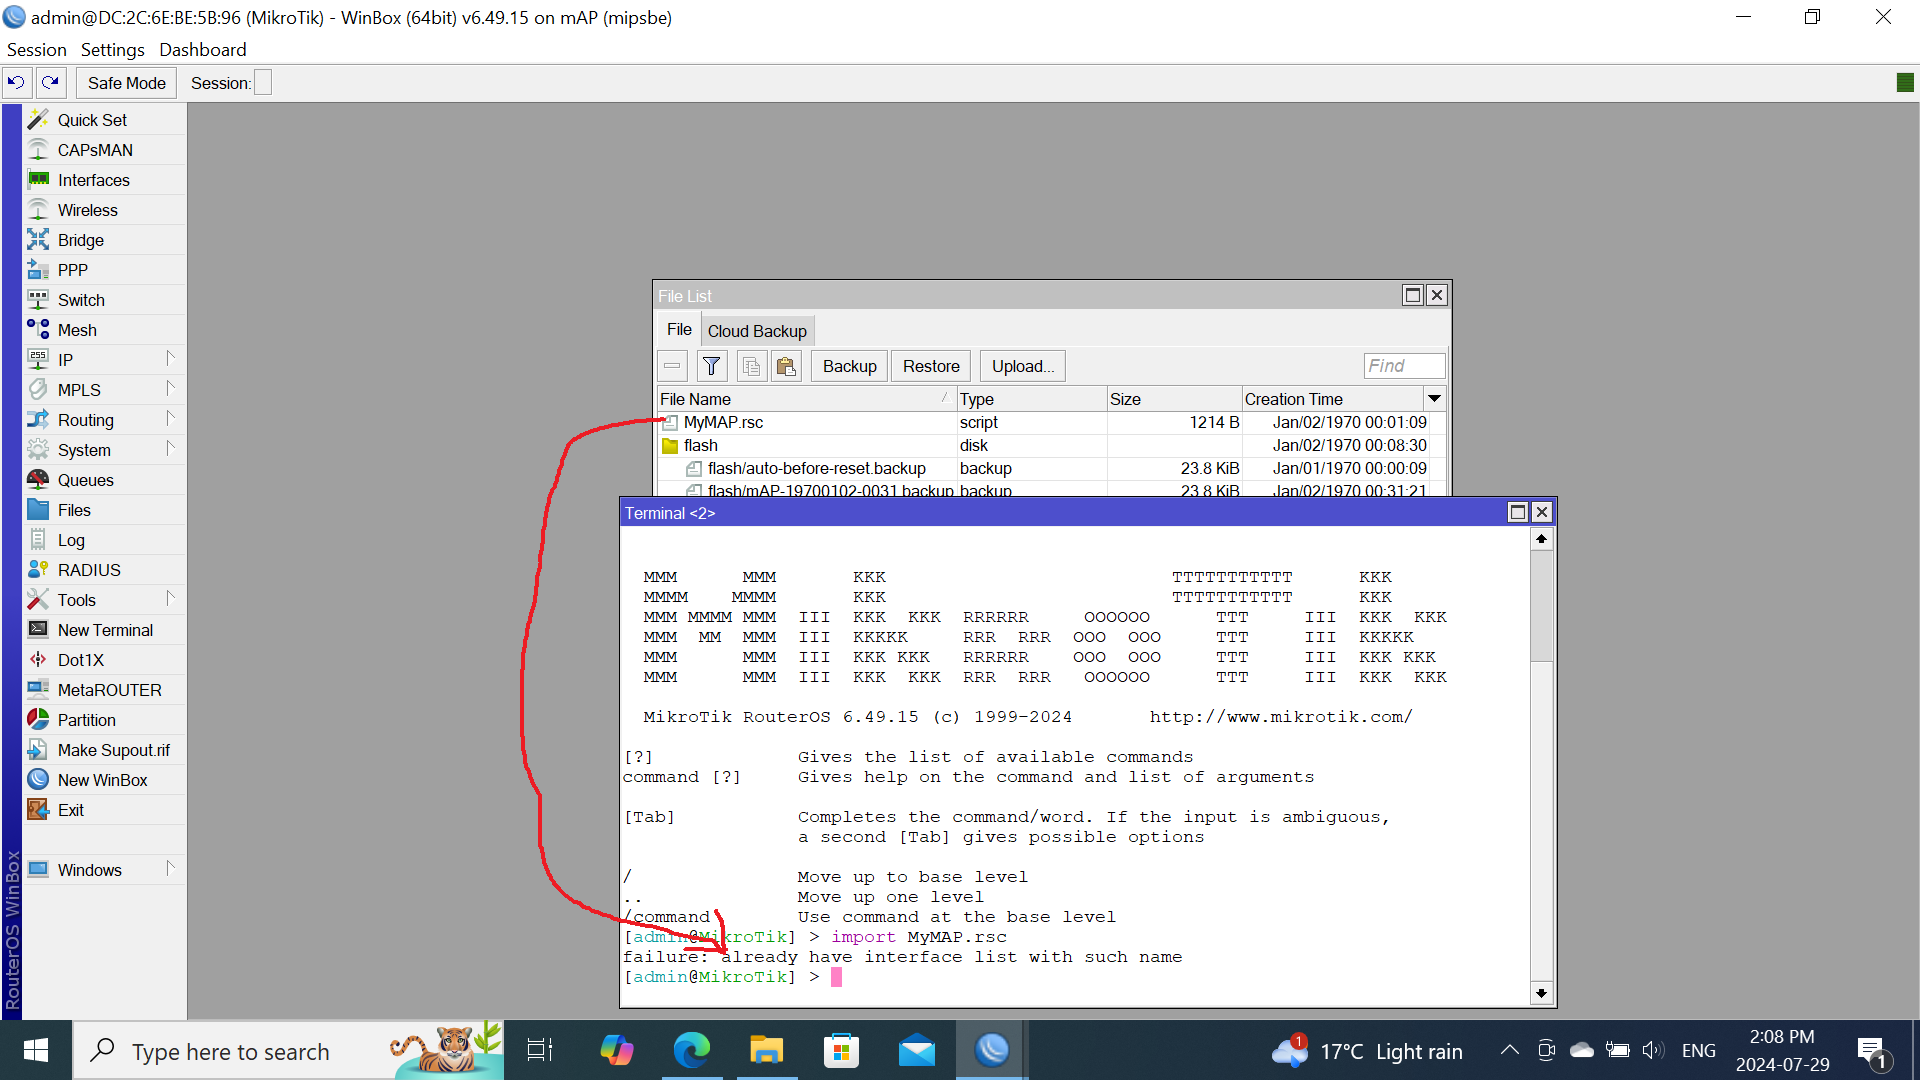Open the Files window

[x=74, y=510]
